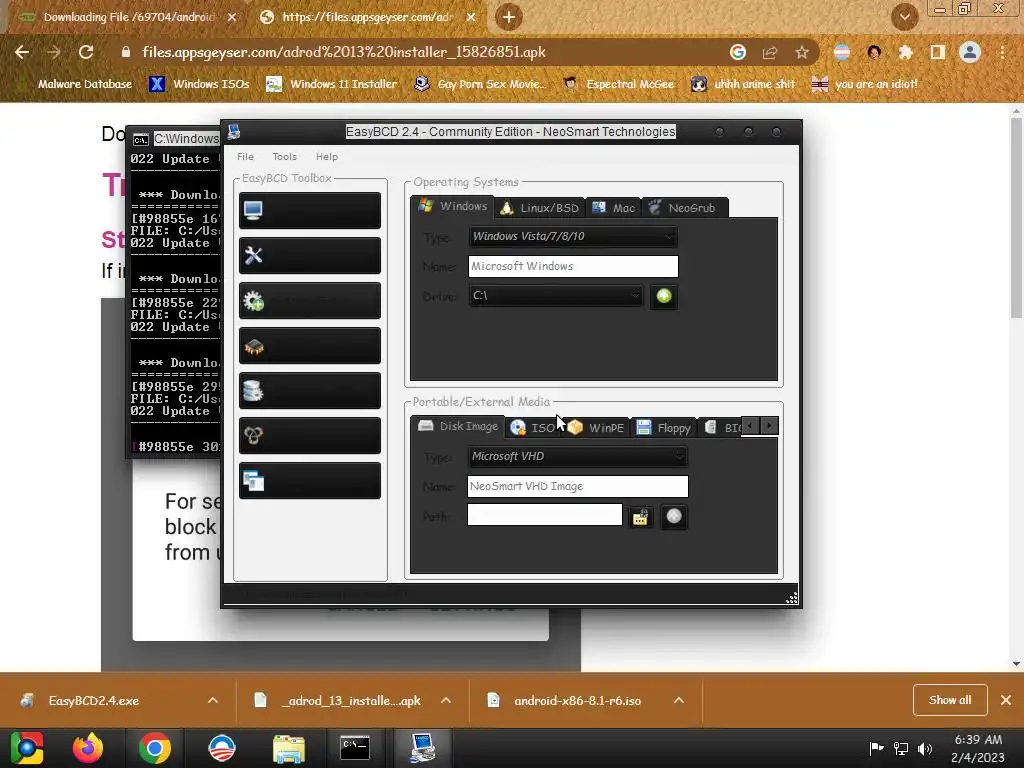
Task: Click the Name field containing Microsoft Windows
Action: pos(573,266)
